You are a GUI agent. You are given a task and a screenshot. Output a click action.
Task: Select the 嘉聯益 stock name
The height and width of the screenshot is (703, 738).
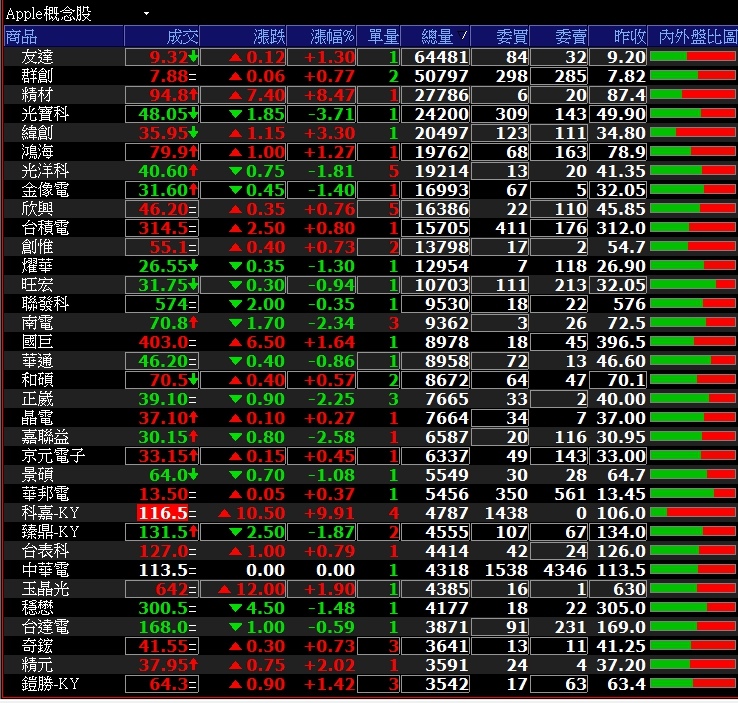coord(45,437)
